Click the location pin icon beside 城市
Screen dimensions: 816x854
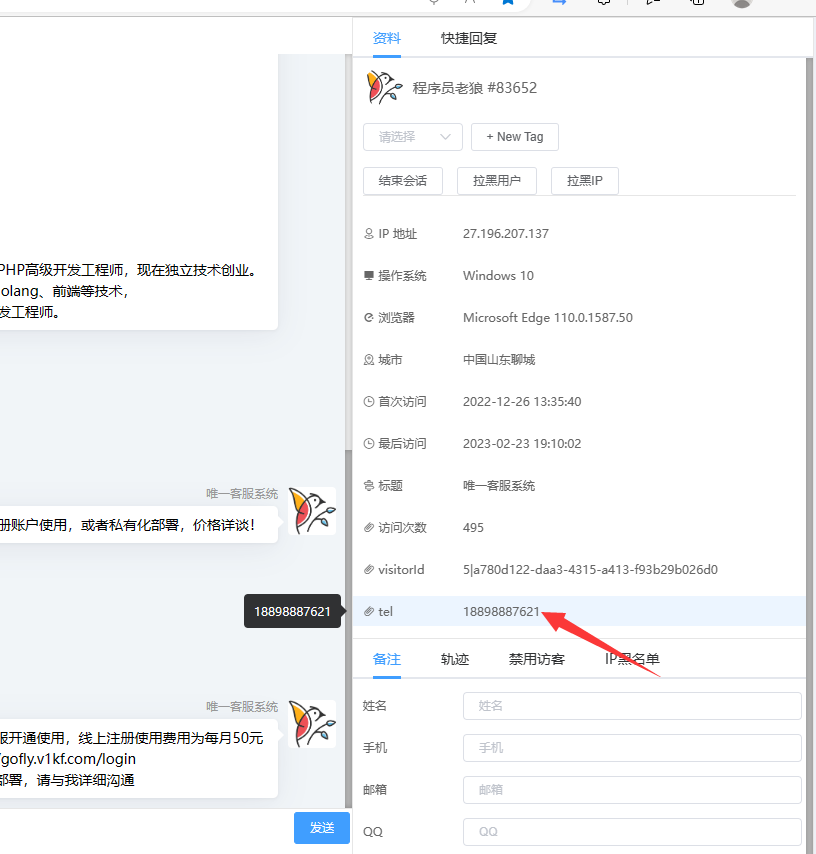point(370,359)
